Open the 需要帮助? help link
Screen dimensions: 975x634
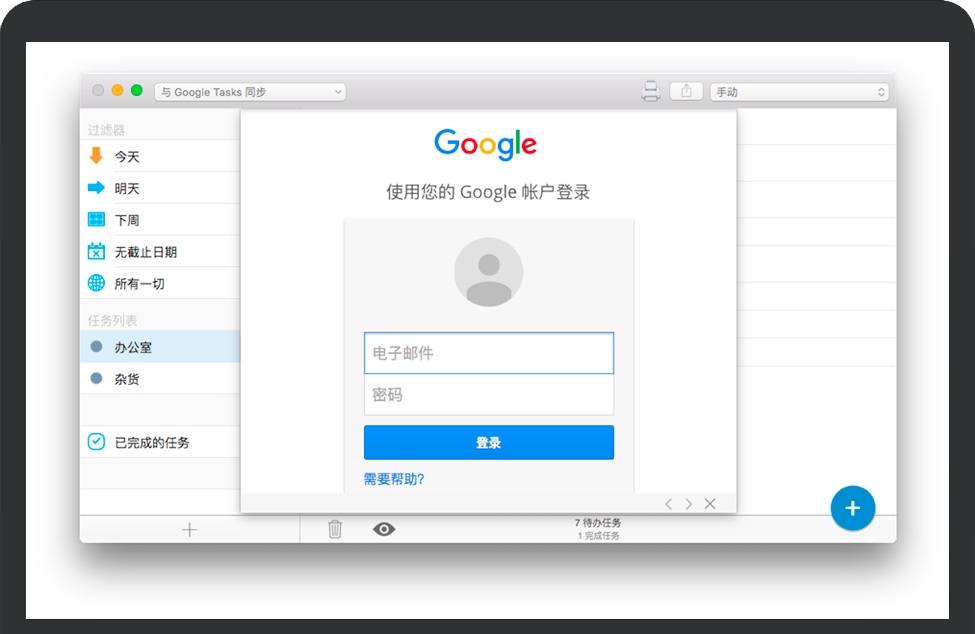pos(394,479)
